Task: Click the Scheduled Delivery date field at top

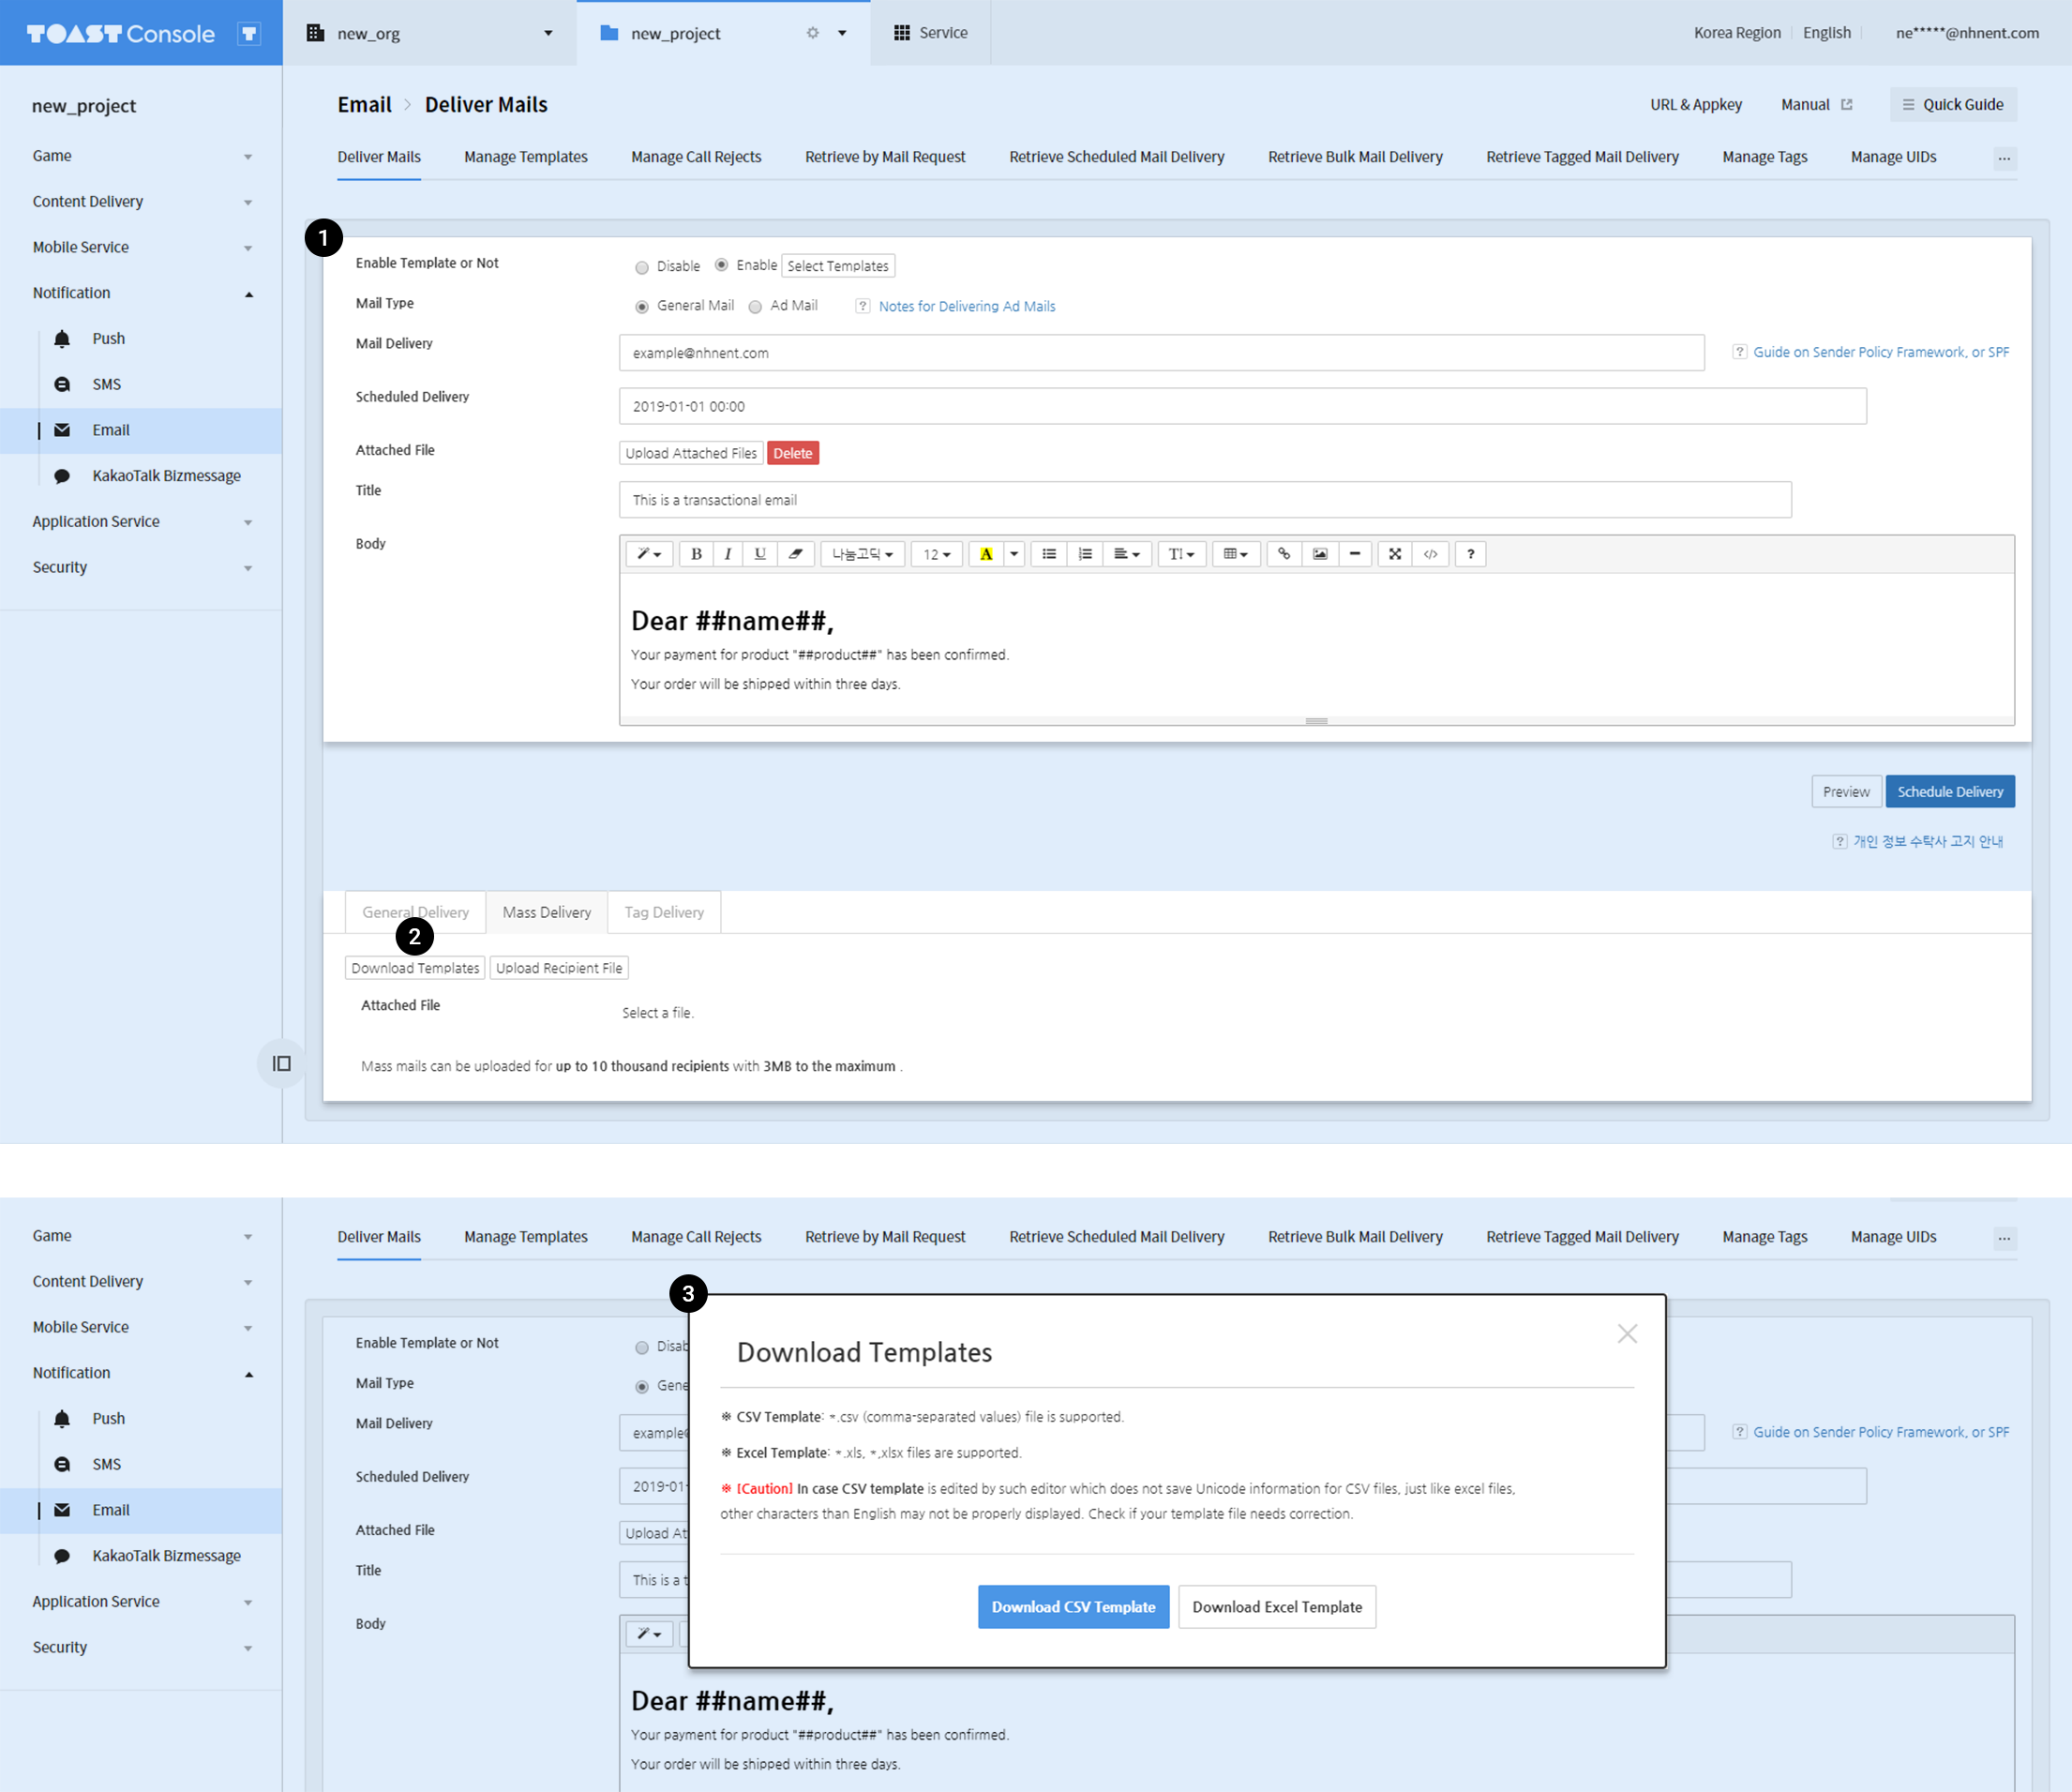Action: (x=1241, y=406)
